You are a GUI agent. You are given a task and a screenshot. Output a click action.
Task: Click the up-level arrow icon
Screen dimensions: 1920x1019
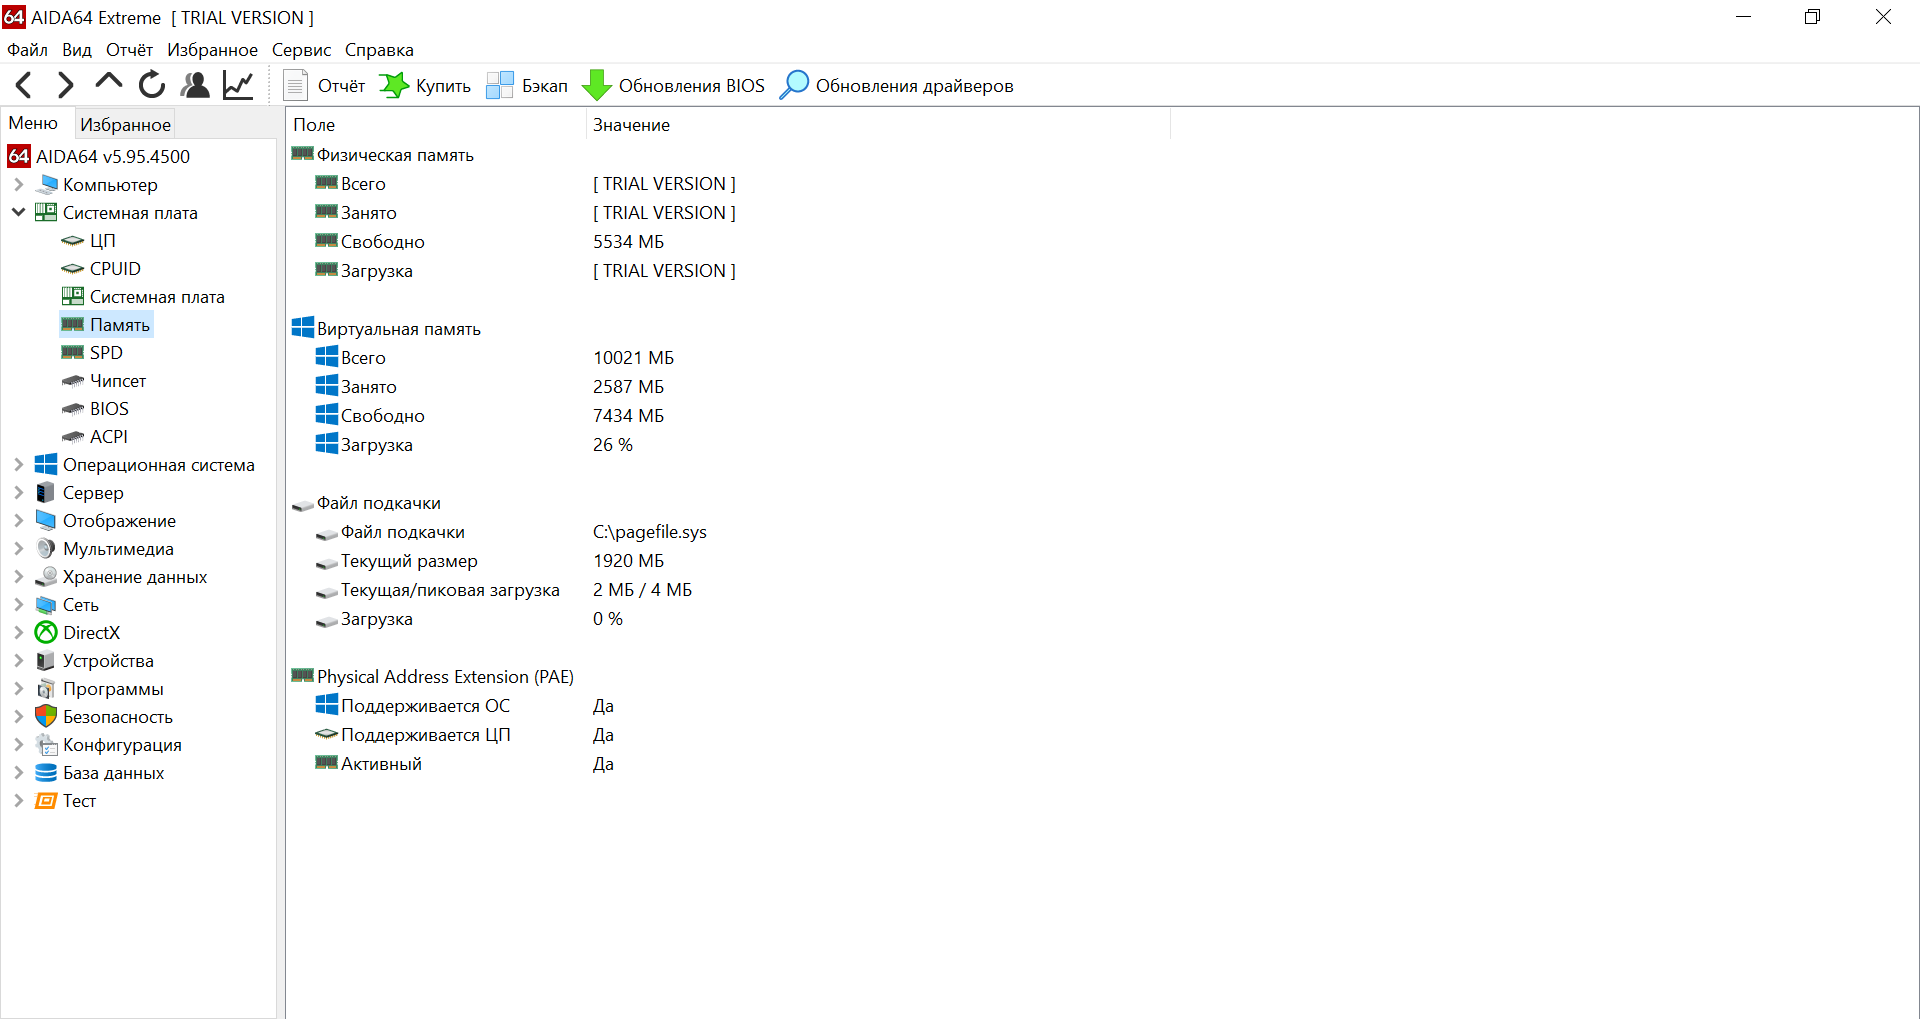pos(108,82)
